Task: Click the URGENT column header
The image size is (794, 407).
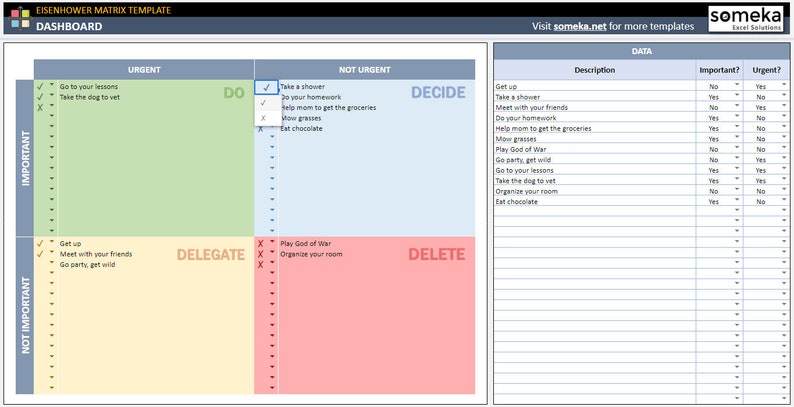Action: (x=144, y=70)
